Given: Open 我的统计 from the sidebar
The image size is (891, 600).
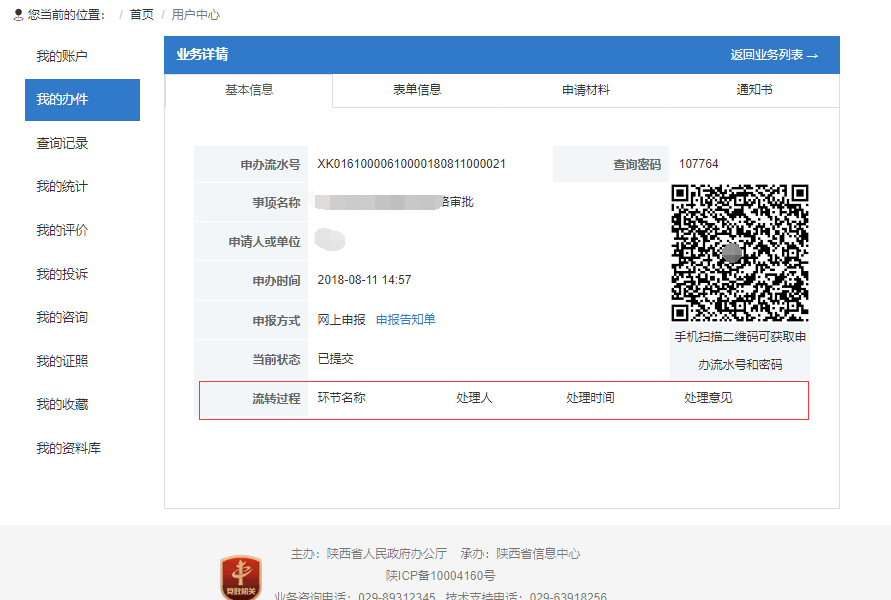Looking at the screenshot, I should click(x=62, y=187).
